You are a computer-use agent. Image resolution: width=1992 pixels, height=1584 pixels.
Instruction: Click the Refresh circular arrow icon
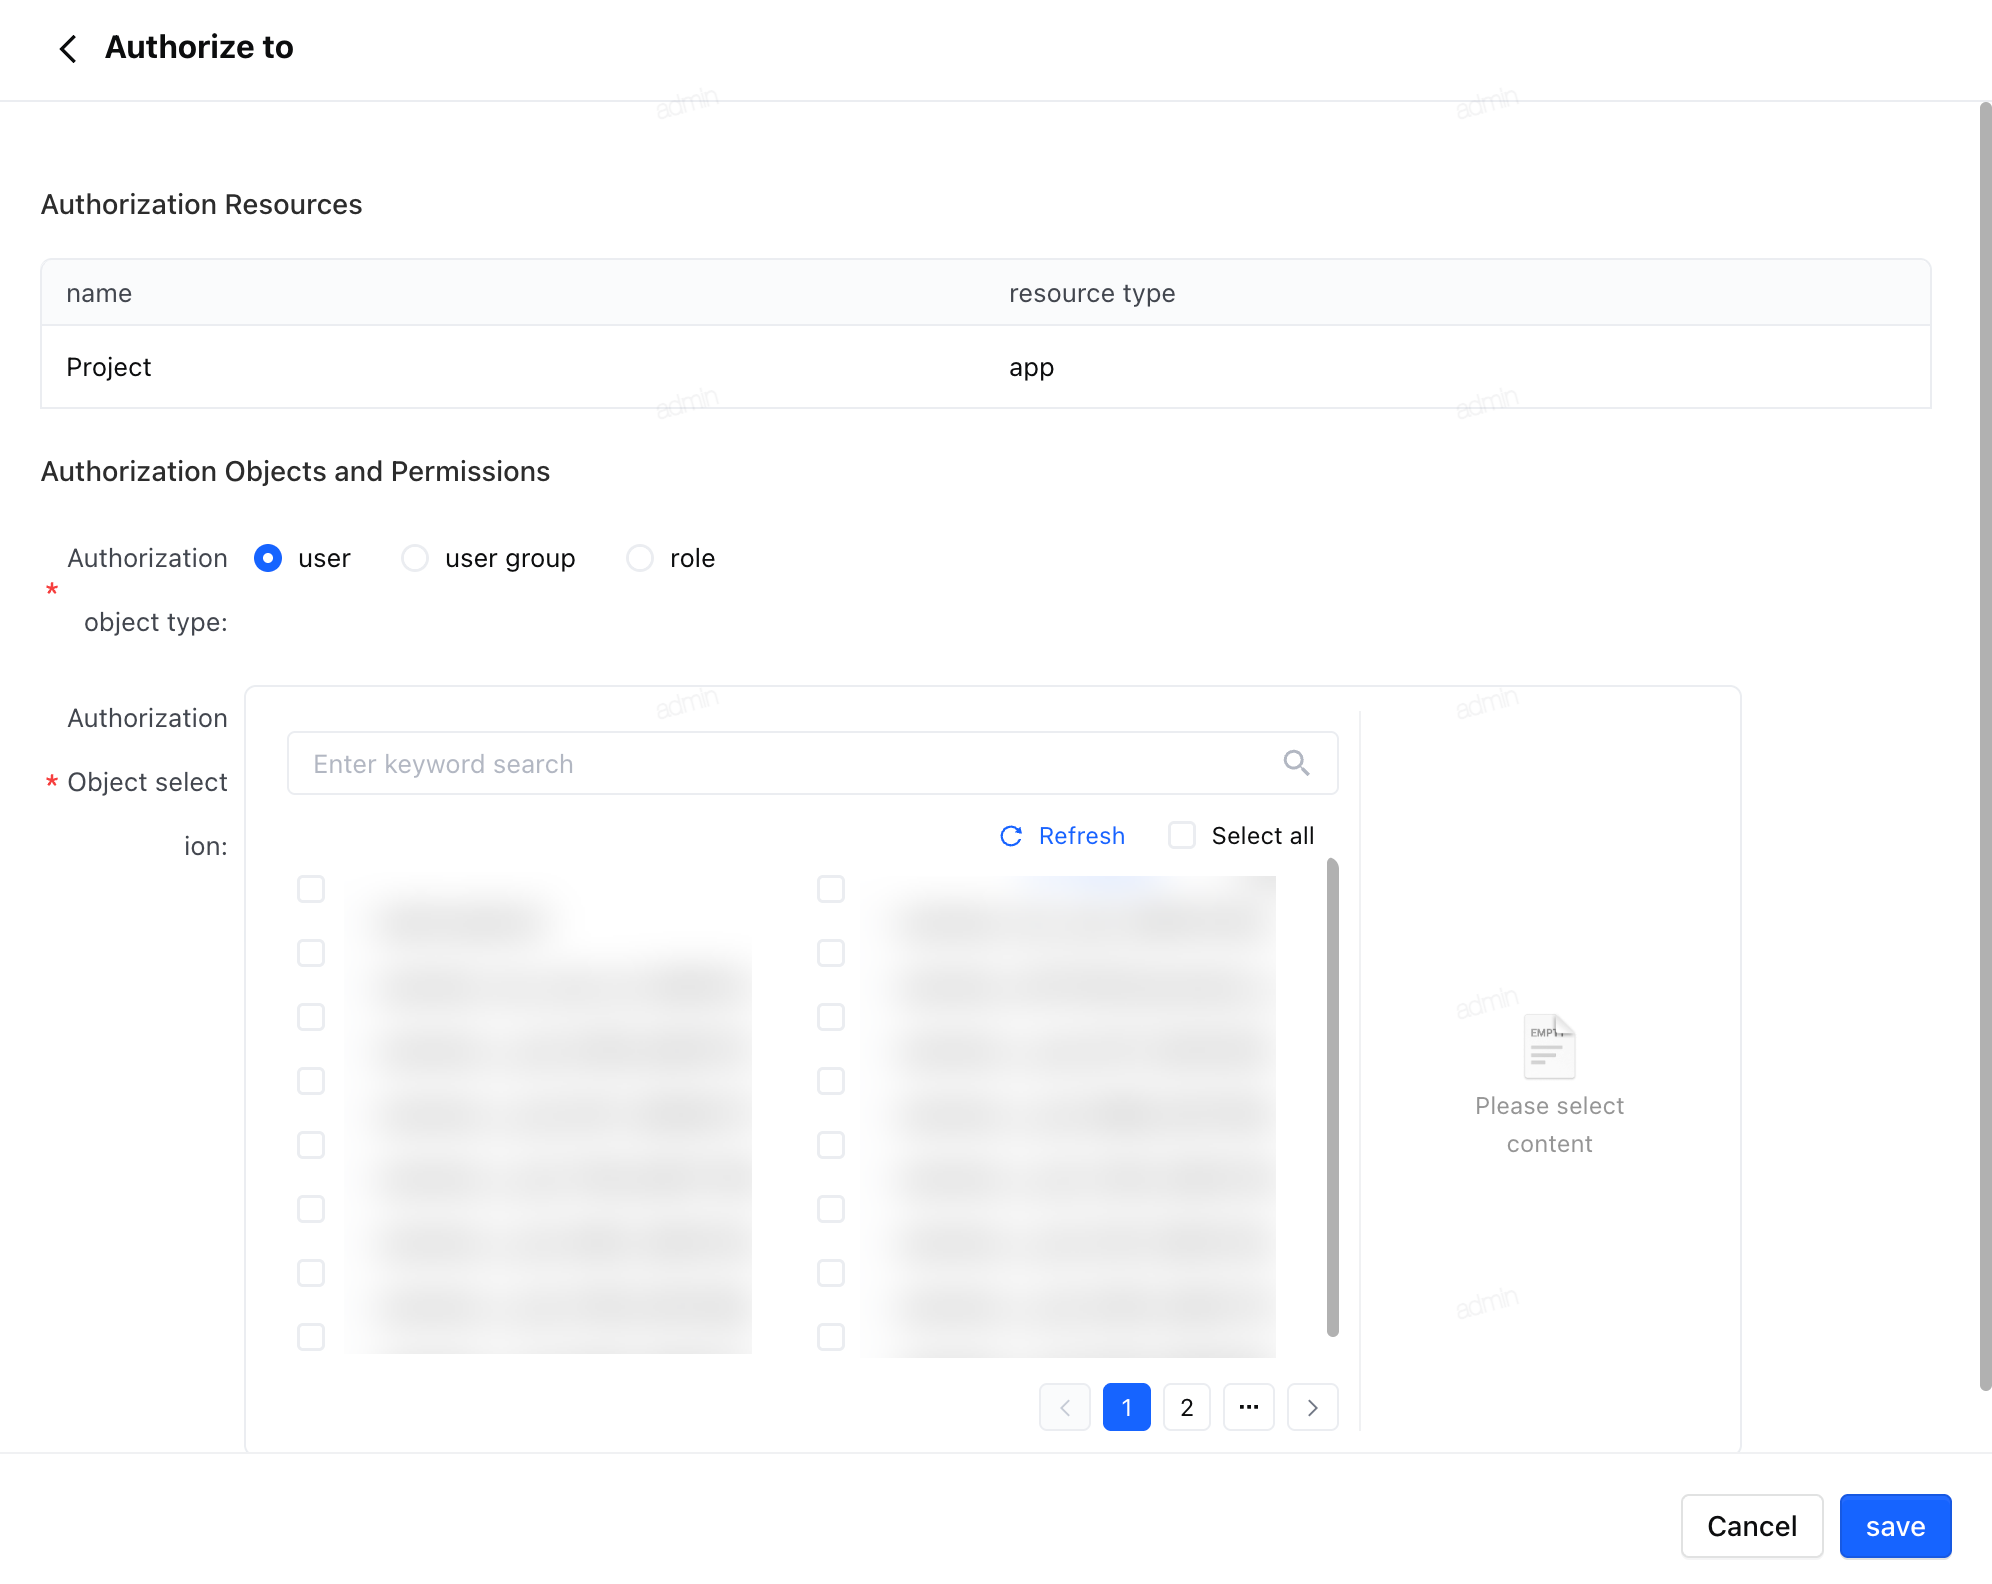tap(1011, 836)
